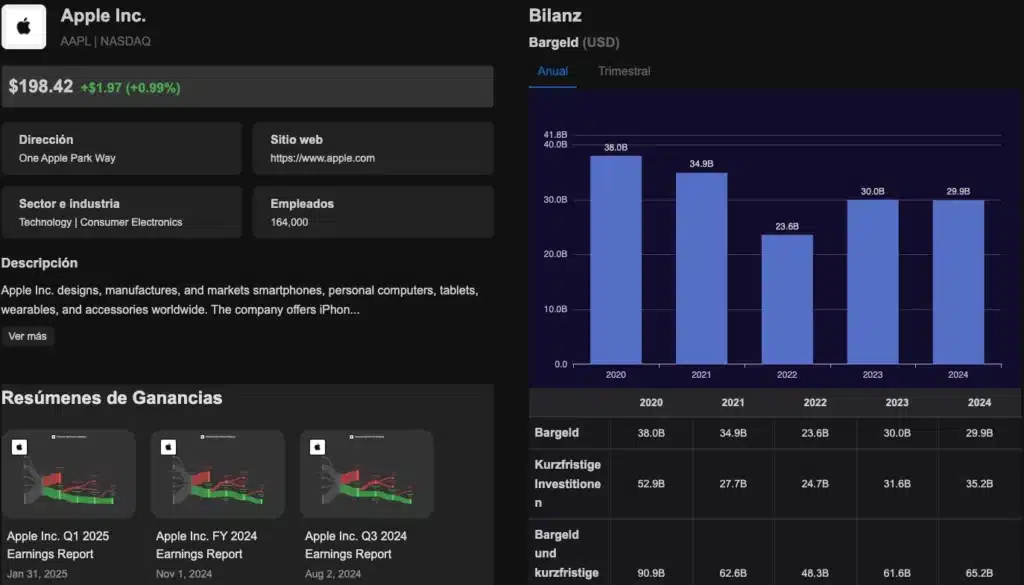
Task: Click the table cell 48.3B
Action: click(815, 573)
